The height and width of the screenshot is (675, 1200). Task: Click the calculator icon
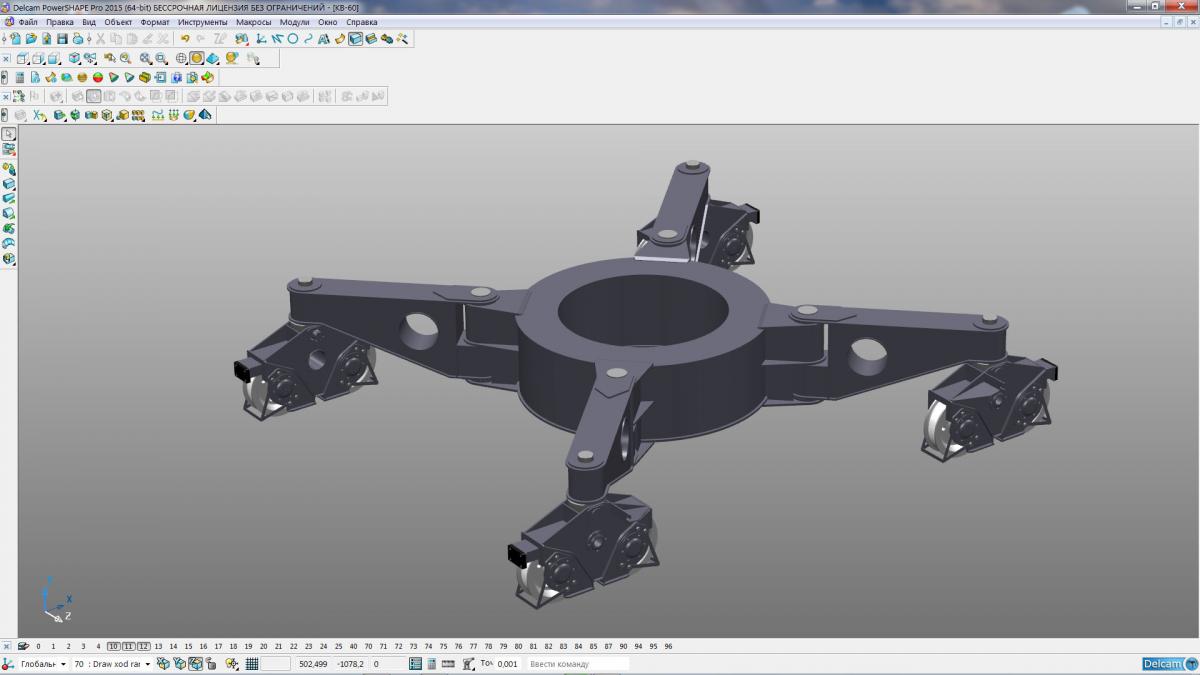(20, 77)
